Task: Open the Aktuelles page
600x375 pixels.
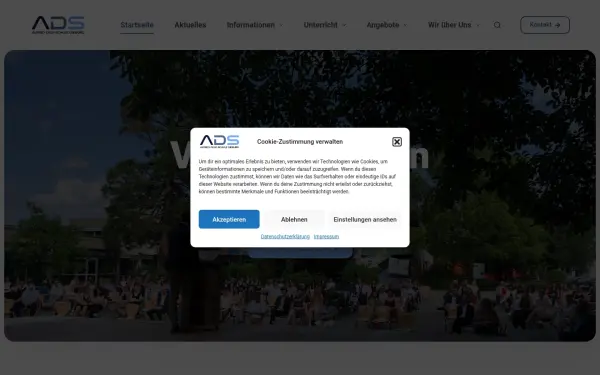Action: [190, 25]
